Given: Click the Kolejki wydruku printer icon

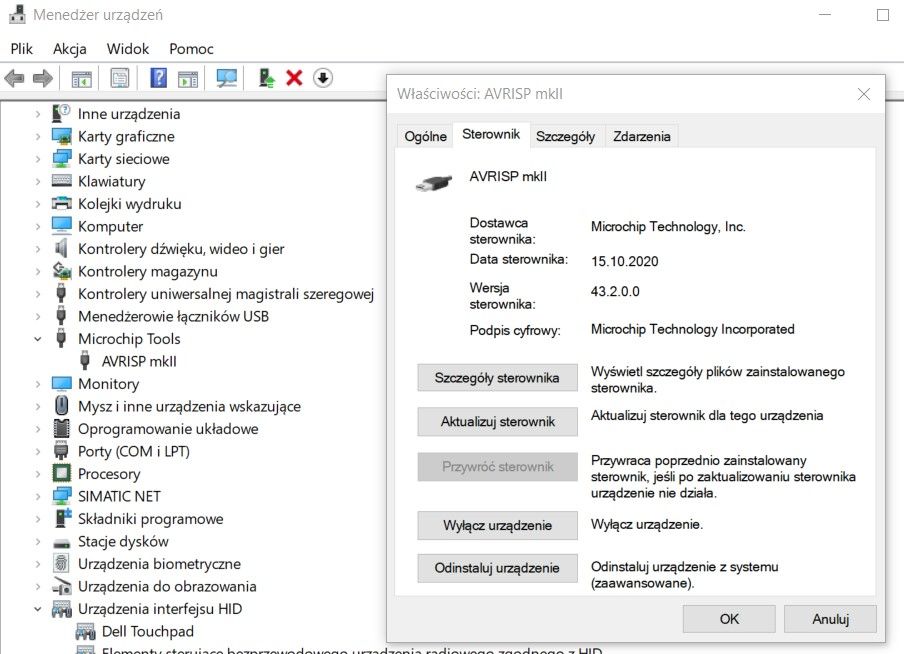Looking at the screenshot, I should [x=61, y=204].
